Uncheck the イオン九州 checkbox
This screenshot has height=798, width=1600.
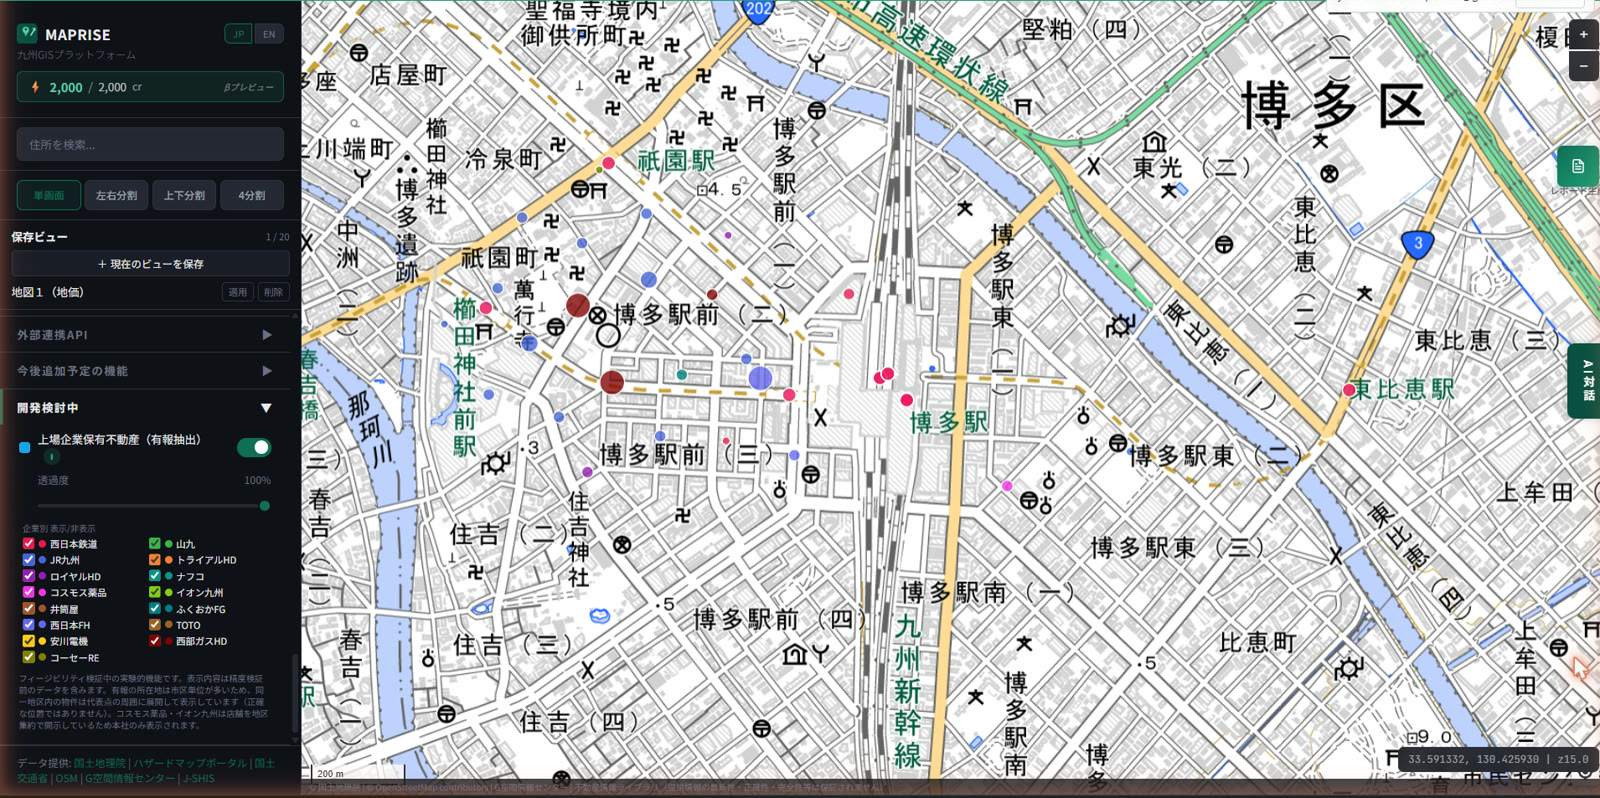(155, 592)
